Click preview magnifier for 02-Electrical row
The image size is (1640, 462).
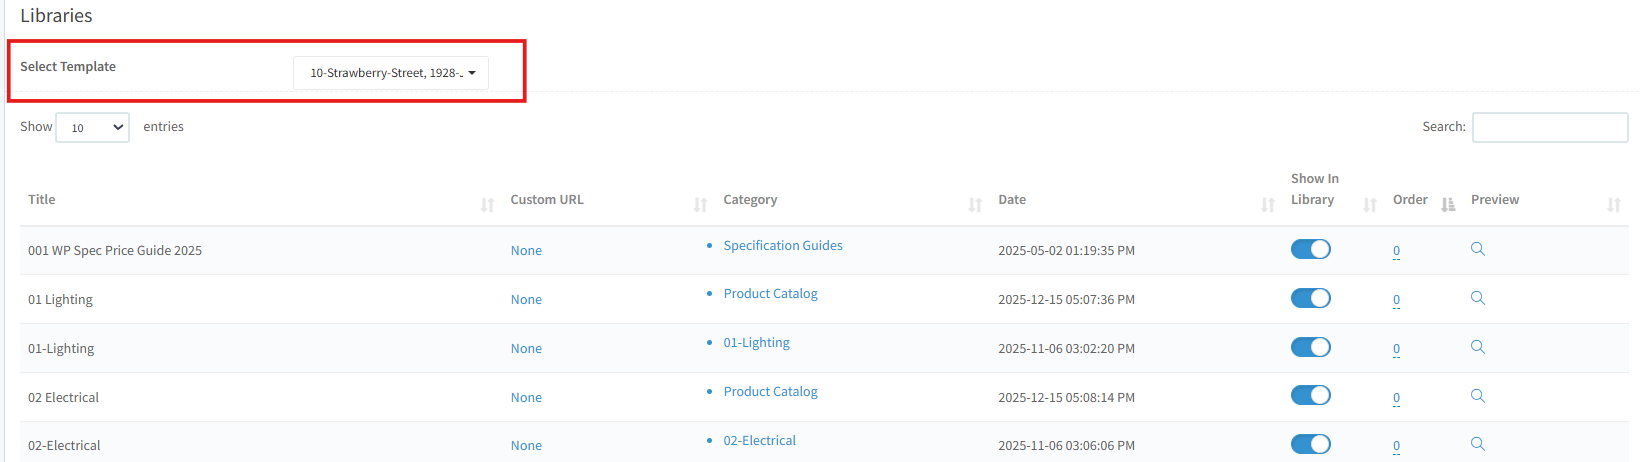1477,444
